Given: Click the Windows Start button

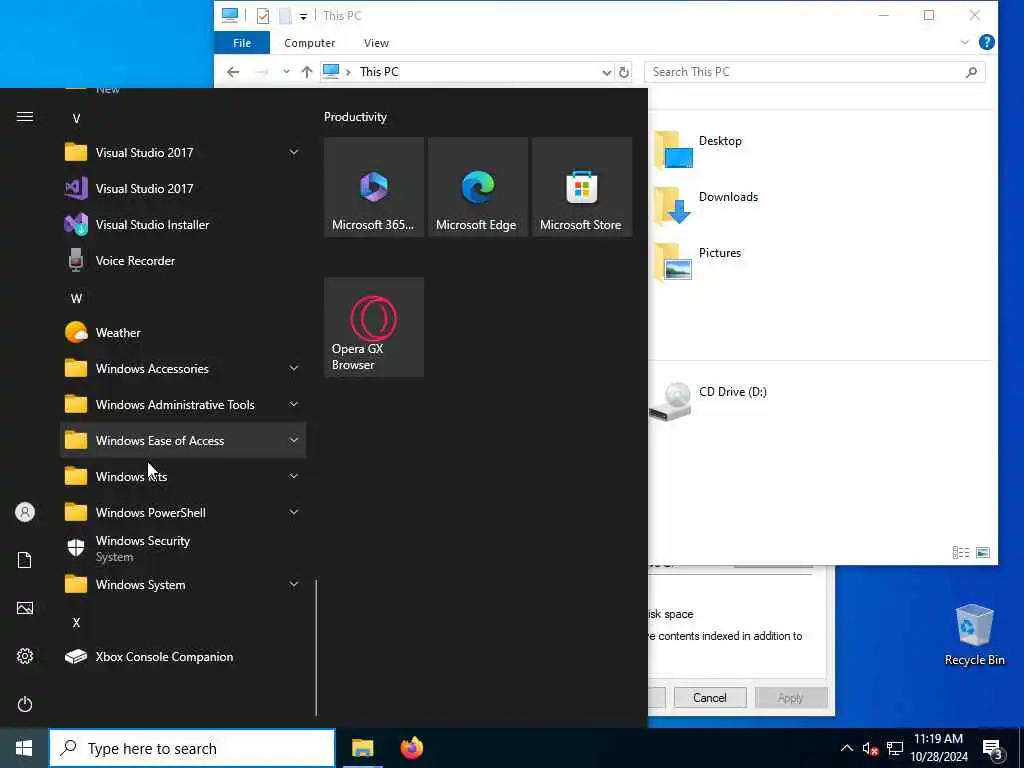Looking at the screenshot, I should (x=24, y=748).
